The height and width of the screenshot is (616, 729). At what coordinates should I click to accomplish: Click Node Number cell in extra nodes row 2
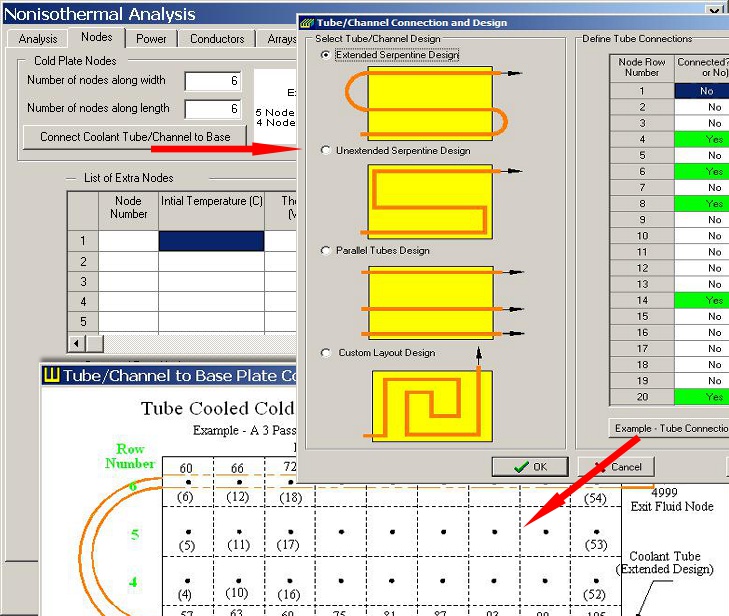128,261
